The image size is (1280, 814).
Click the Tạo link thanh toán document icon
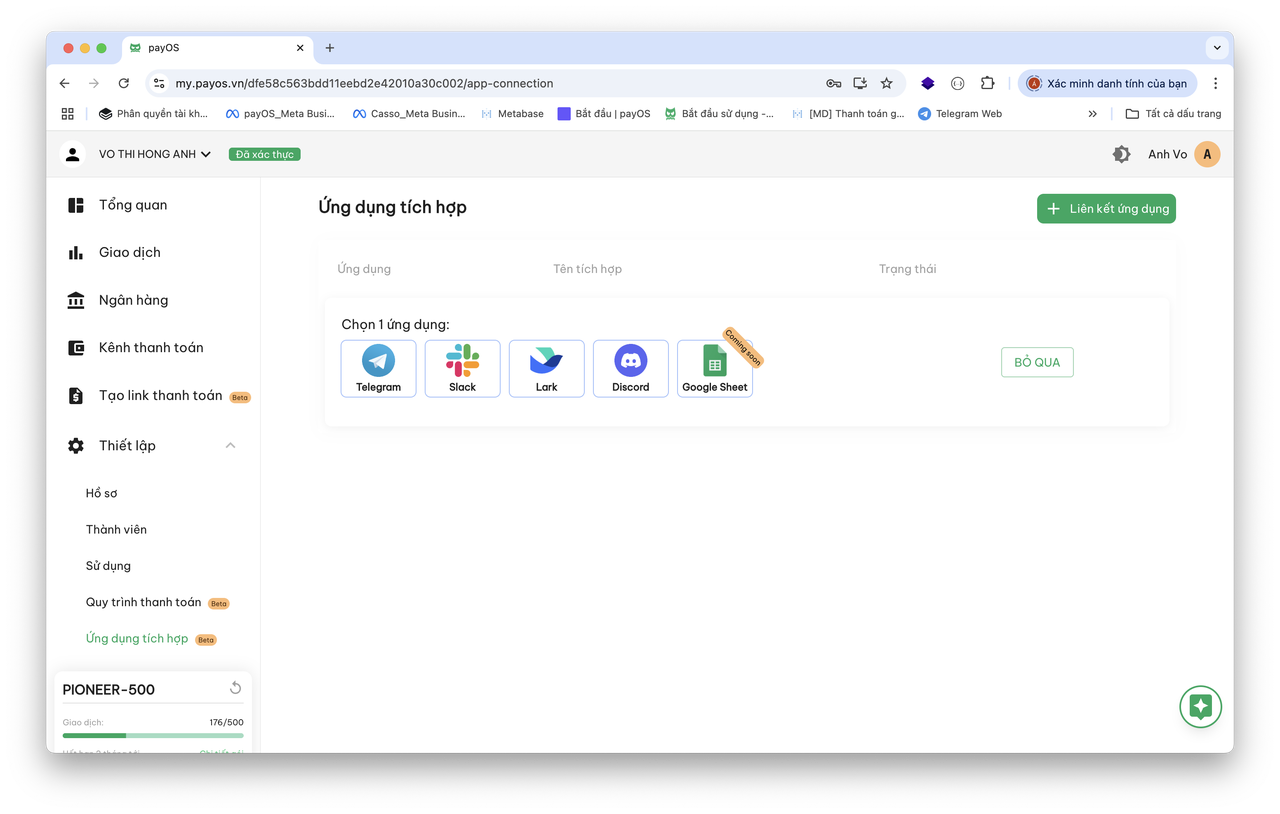(x=76, y=396)
